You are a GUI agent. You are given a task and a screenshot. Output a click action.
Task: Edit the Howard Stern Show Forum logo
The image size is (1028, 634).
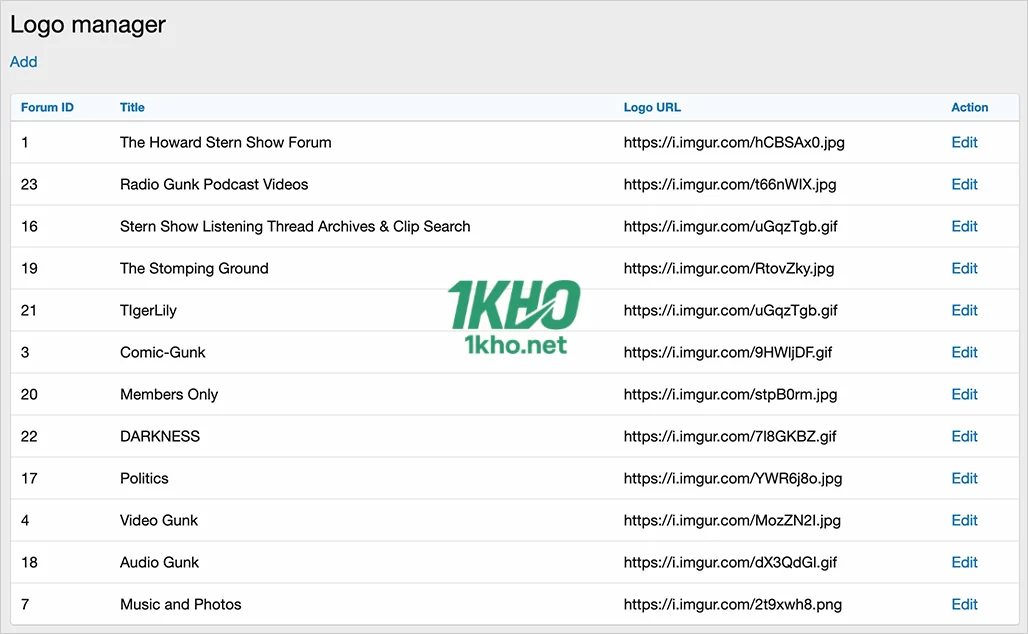(x=963, y=142)
